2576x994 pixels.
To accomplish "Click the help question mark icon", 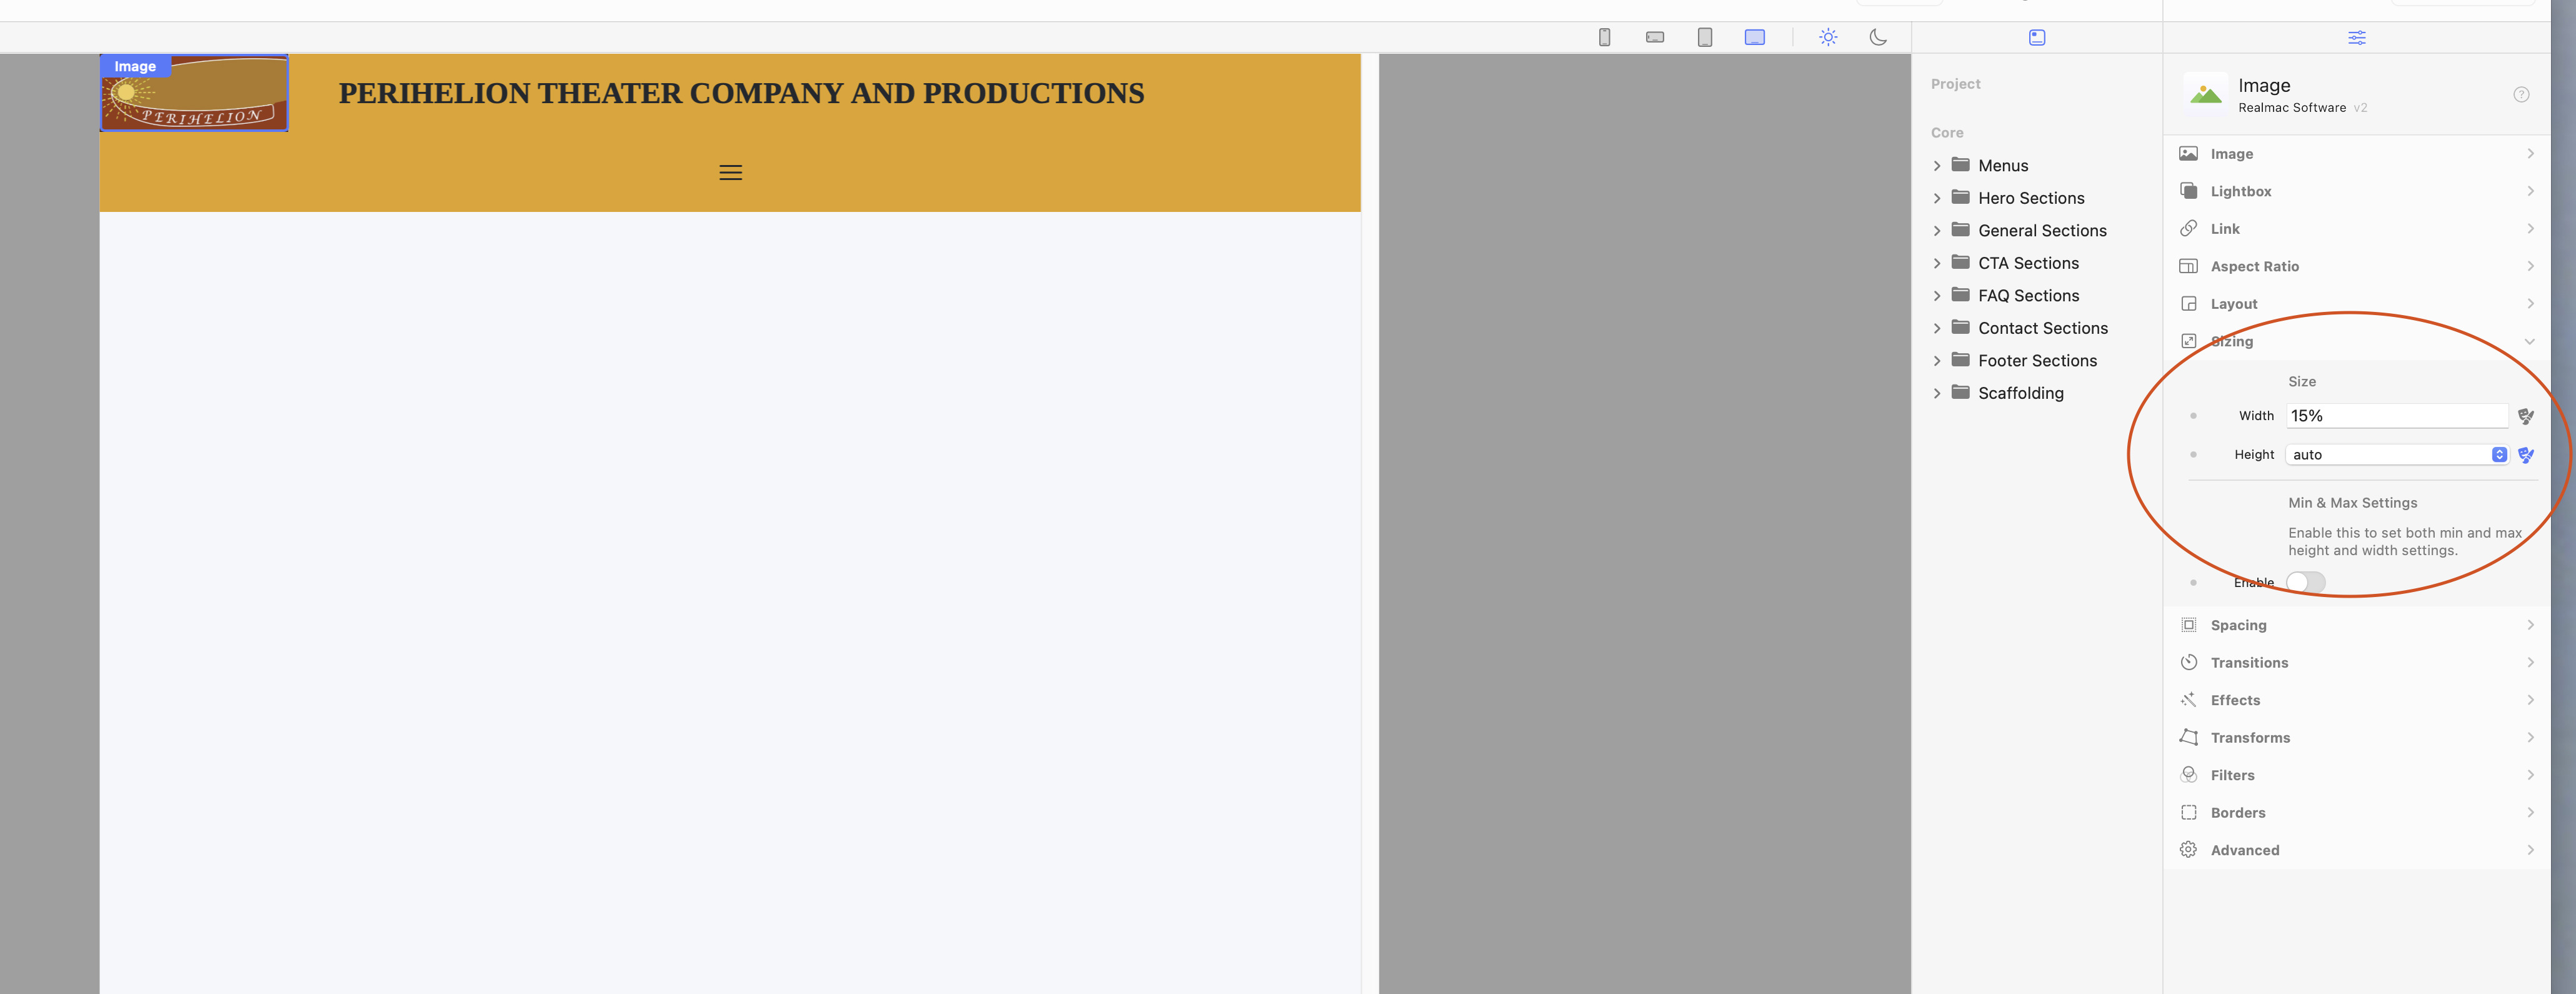I will coord(2521,95).
